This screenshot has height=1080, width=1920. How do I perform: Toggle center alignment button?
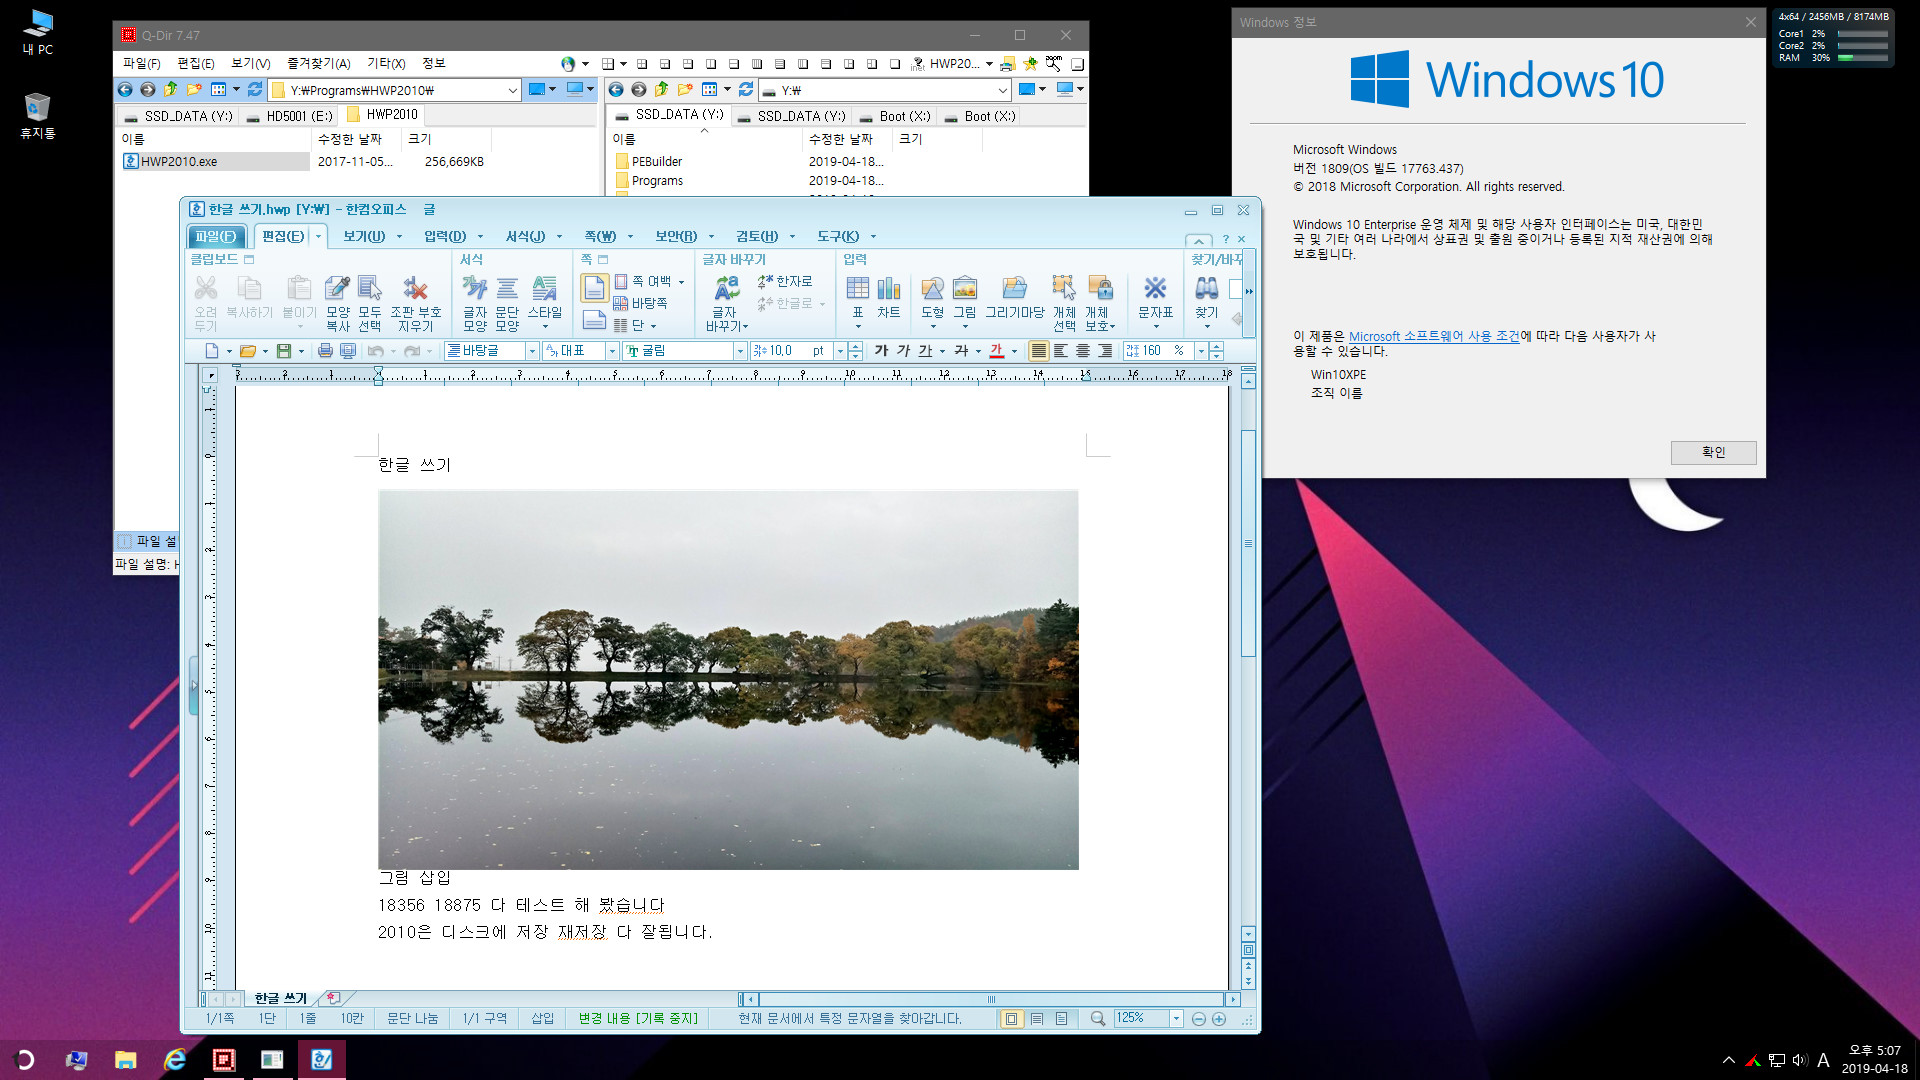1083,351
